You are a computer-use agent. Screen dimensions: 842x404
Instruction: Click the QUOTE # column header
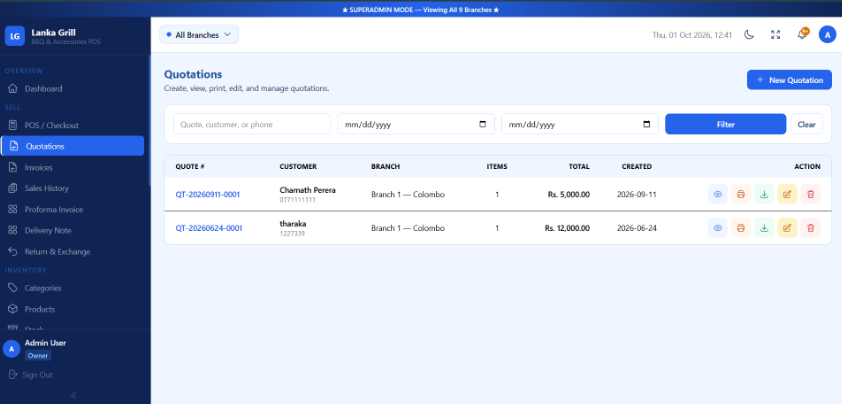pyautogui.click(x=190, y=167)
